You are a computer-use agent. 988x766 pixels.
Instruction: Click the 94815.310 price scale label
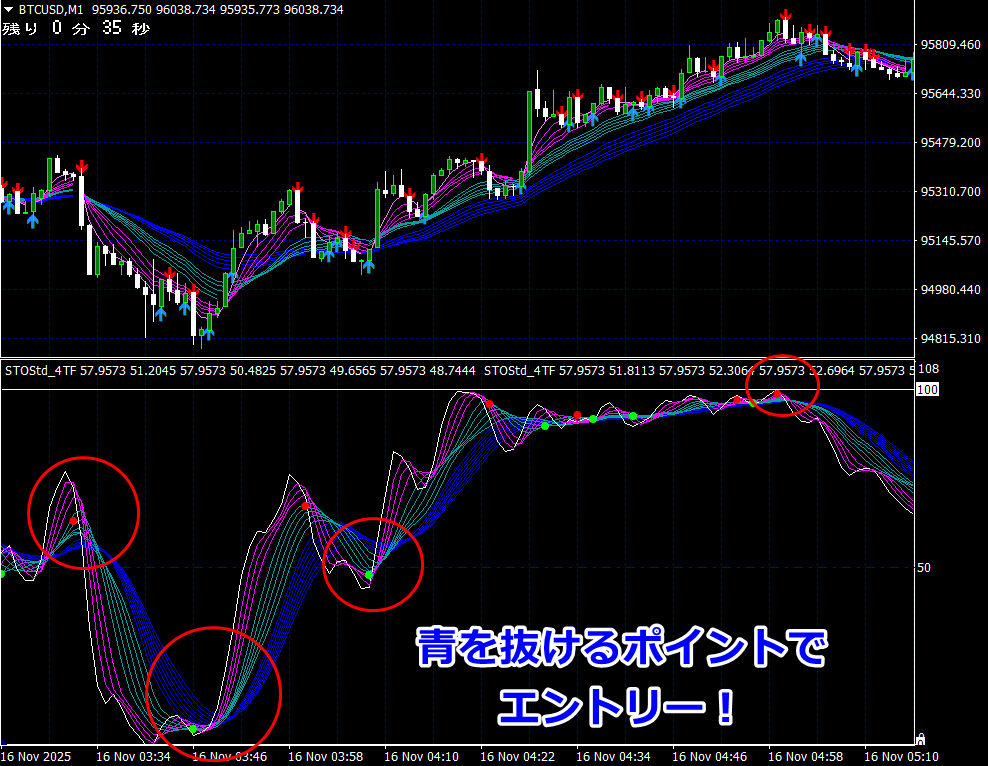pos(950,339)
